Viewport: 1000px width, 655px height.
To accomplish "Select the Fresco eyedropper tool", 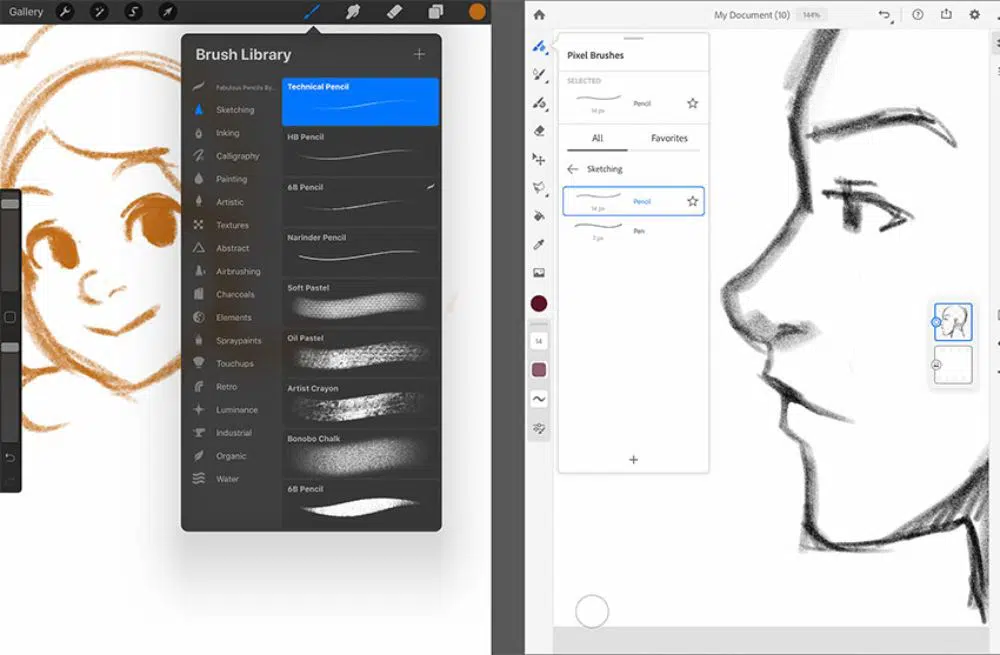I will [539, 244].
